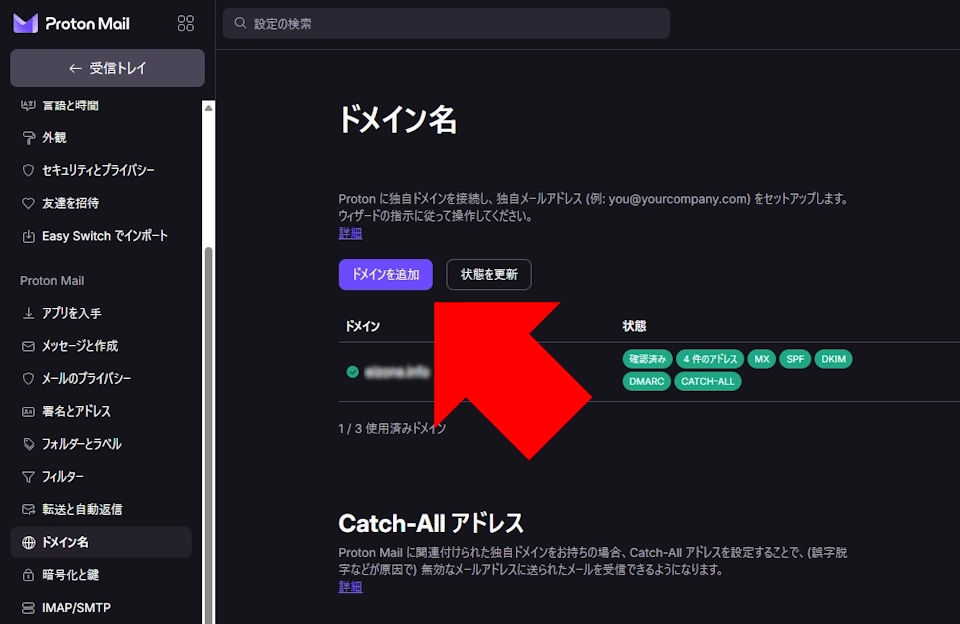
Task: Click the Easy Switch import icon
Action: (x=28, y=236)
